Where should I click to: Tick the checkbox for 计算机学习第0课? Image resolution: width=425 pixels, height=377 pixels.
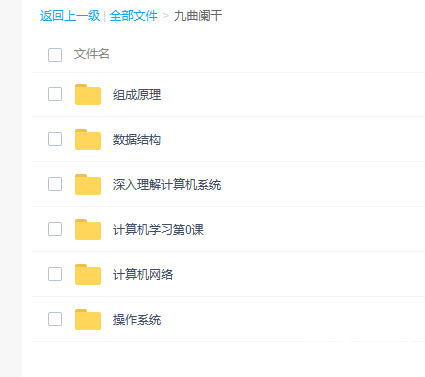pyautogui.click(x=55, y=229)
